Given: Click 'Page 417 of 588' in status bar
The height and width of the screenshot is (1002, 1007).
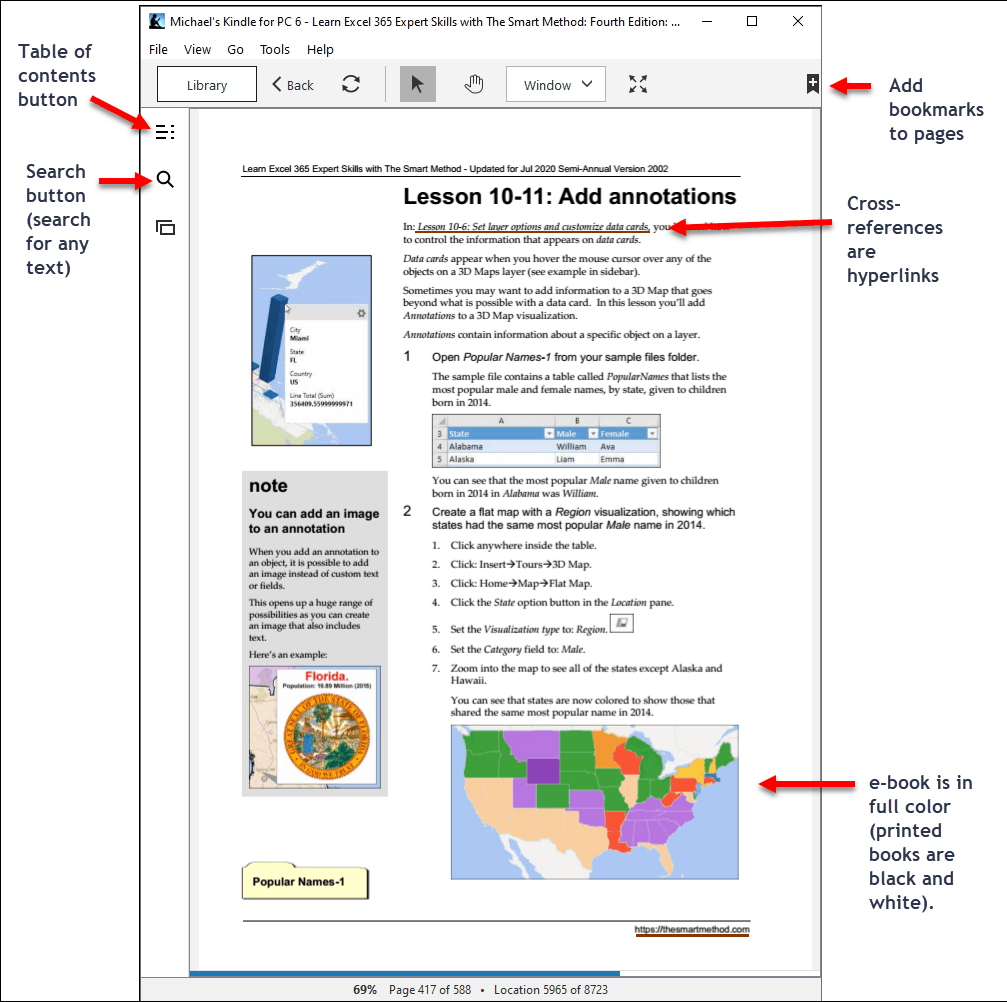Looking at the screenshot, I should click(430, 990).
